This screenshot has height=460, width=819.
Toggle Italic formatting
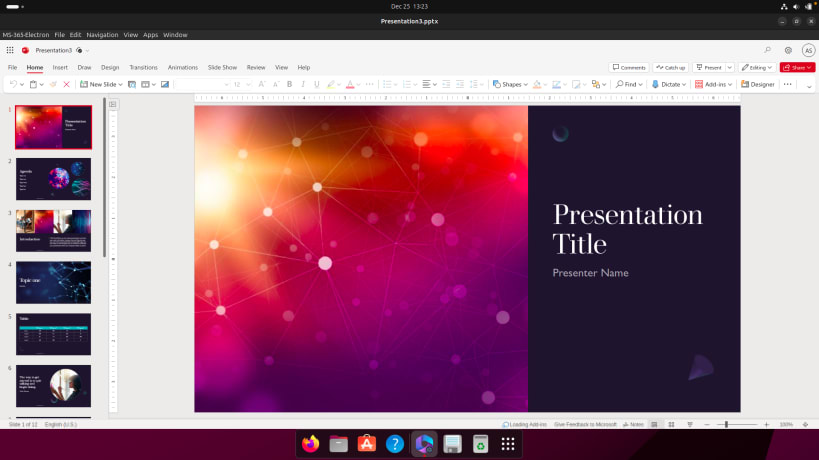tap(303, 84)
